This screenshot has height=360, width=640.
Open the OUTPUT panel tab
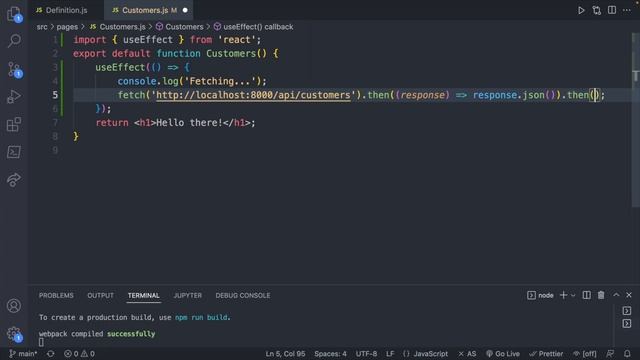[x=100, y=295]
